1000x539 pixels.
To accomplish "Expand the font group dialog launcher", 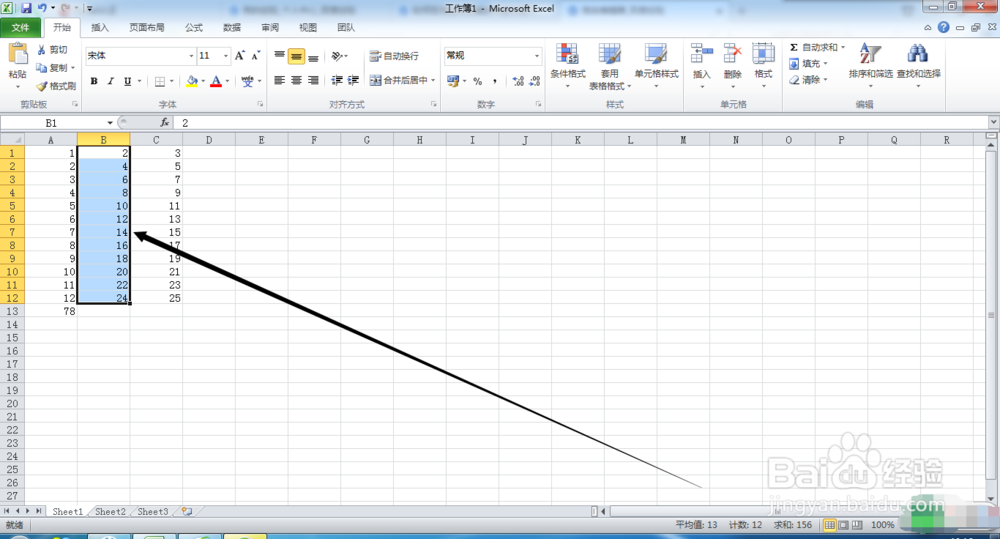I will (x=260, y=104).
